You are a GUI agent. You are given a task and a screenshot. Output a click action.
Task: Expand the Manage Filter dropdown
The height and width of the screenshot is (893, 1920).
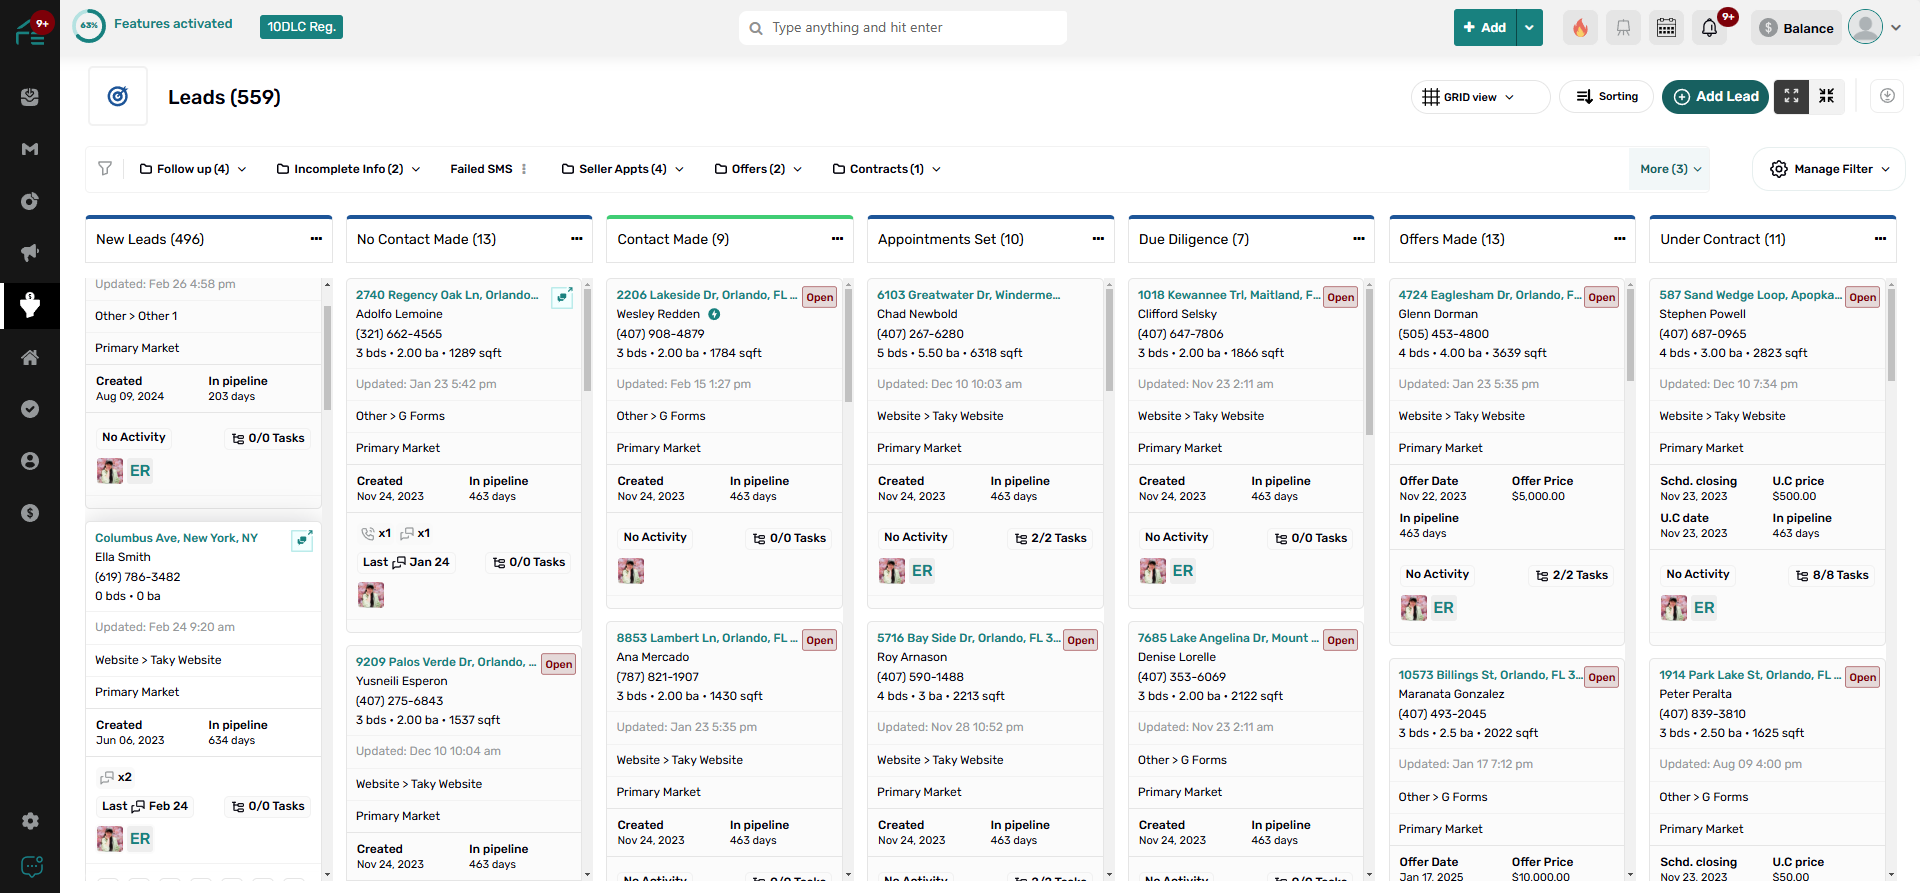[1829, 169]
